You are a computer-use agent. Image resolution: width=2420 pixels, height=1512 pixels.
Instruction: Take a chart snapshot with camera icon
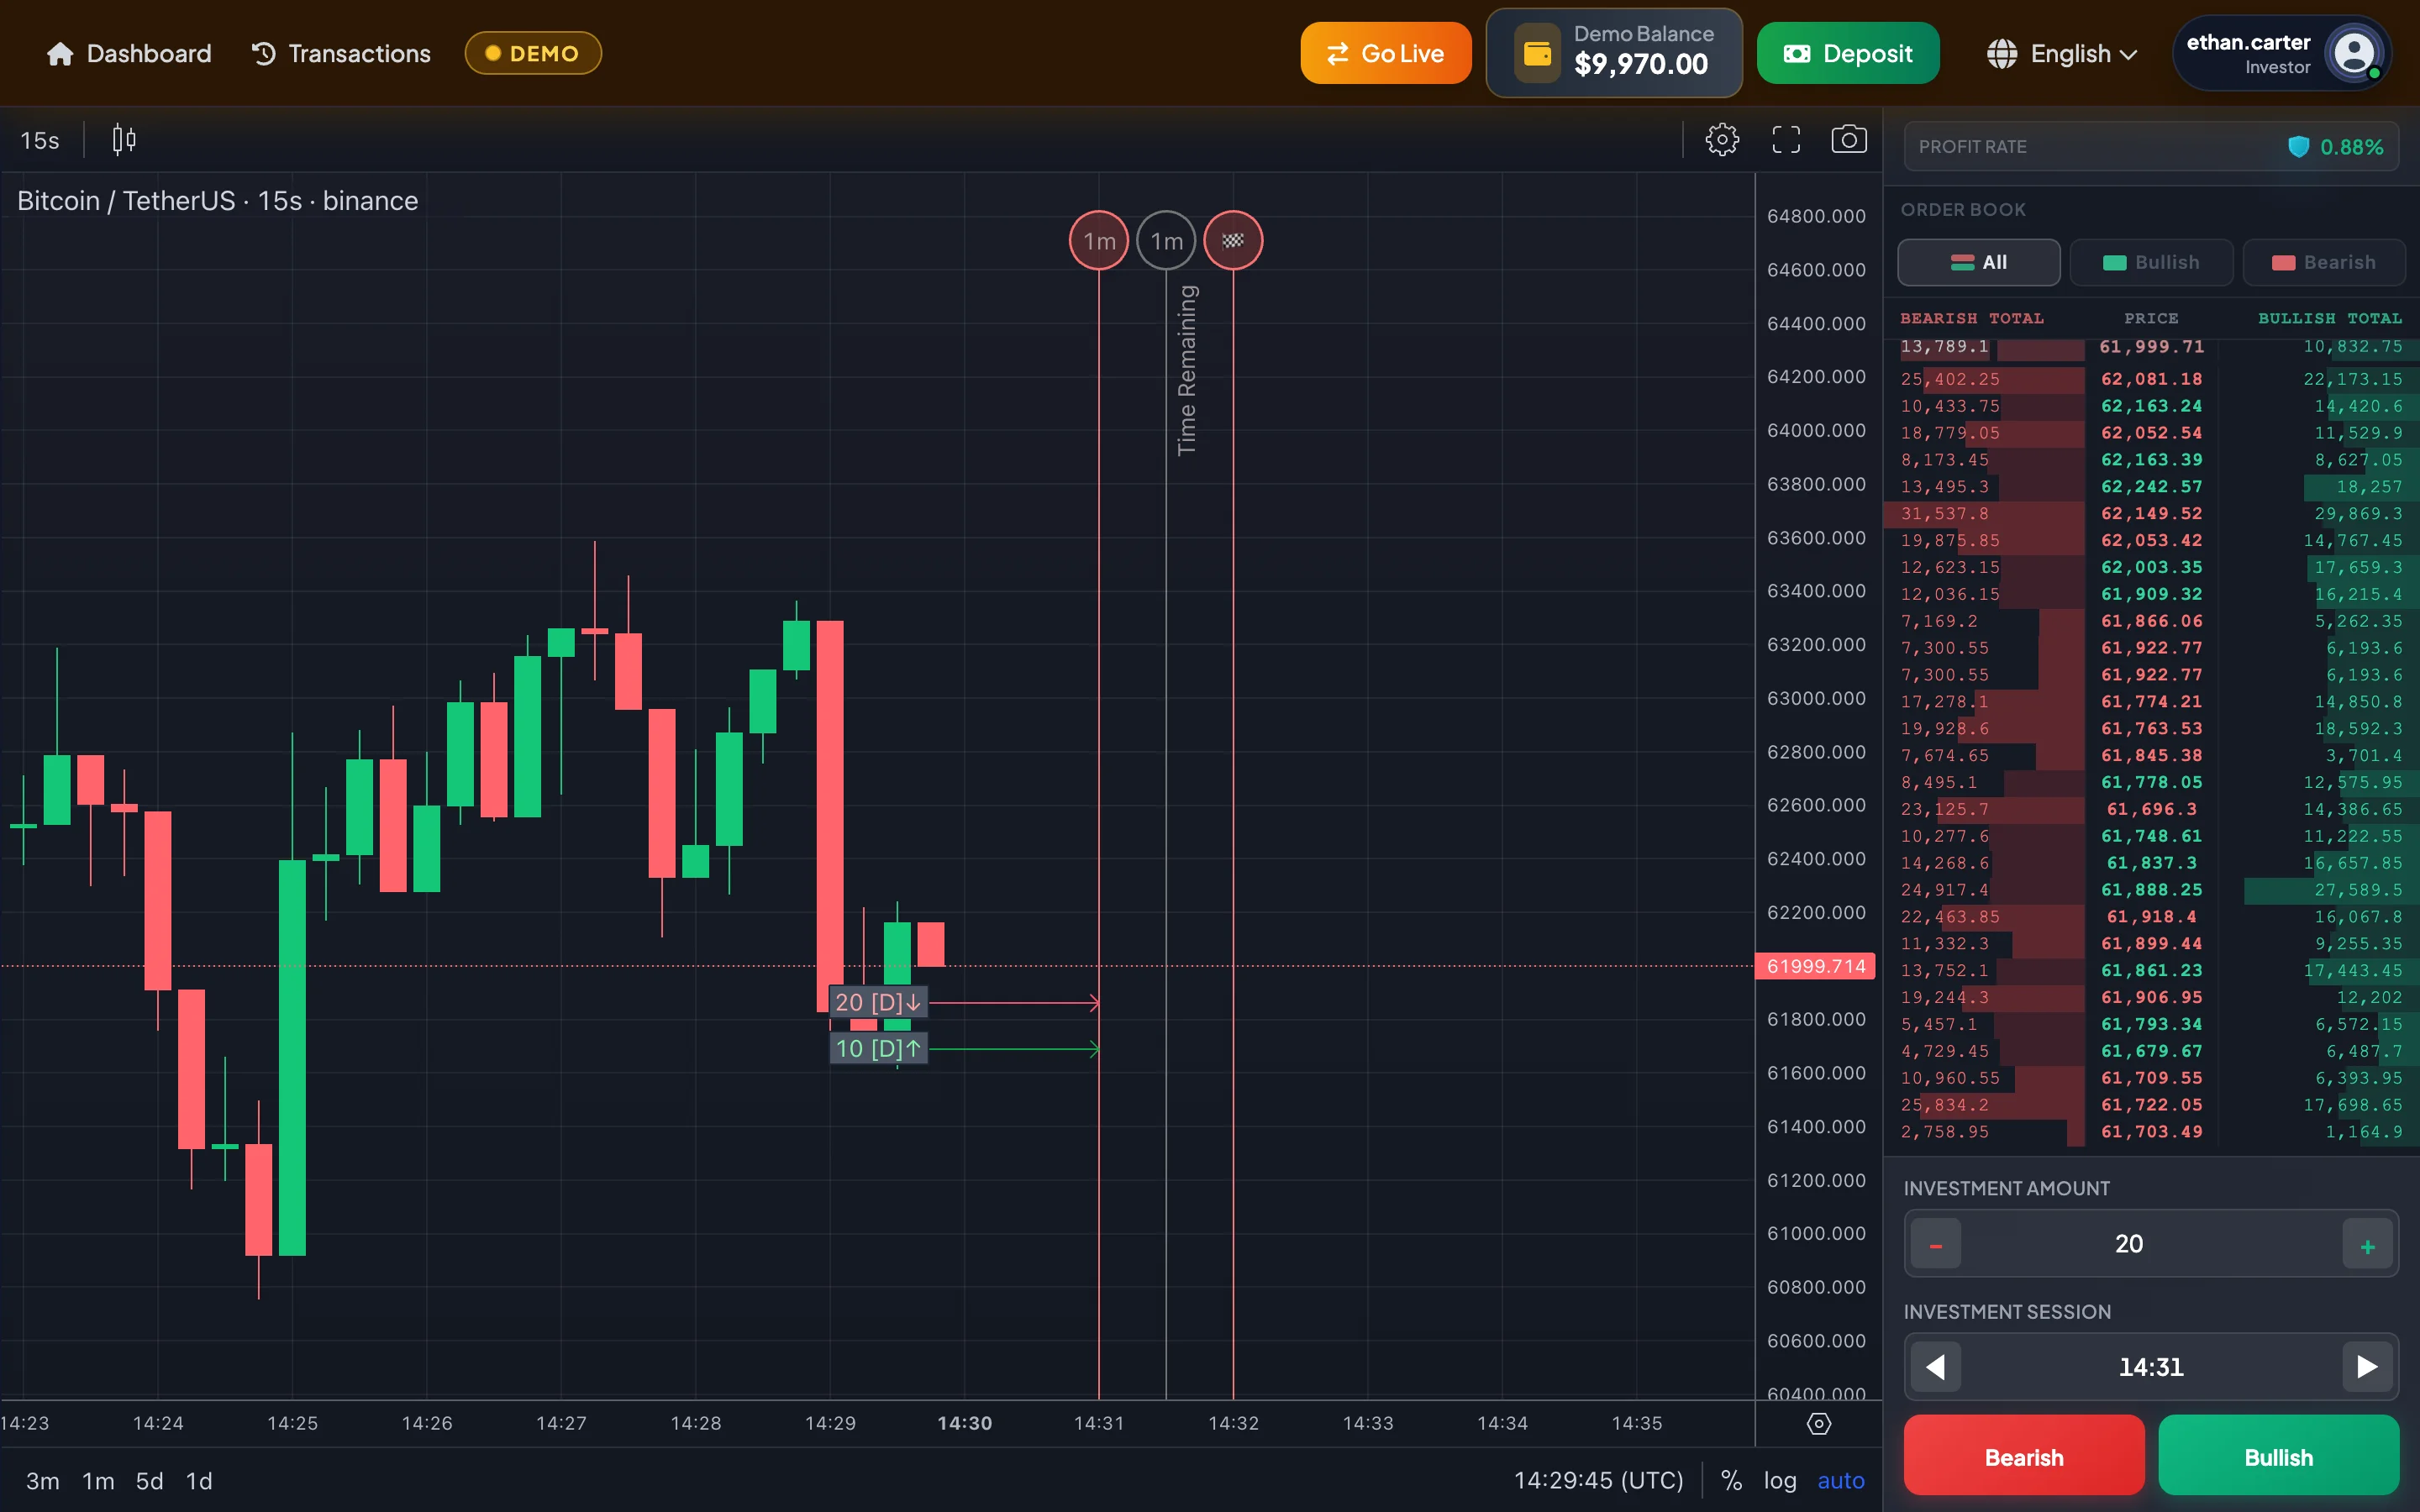point(1849,140)
